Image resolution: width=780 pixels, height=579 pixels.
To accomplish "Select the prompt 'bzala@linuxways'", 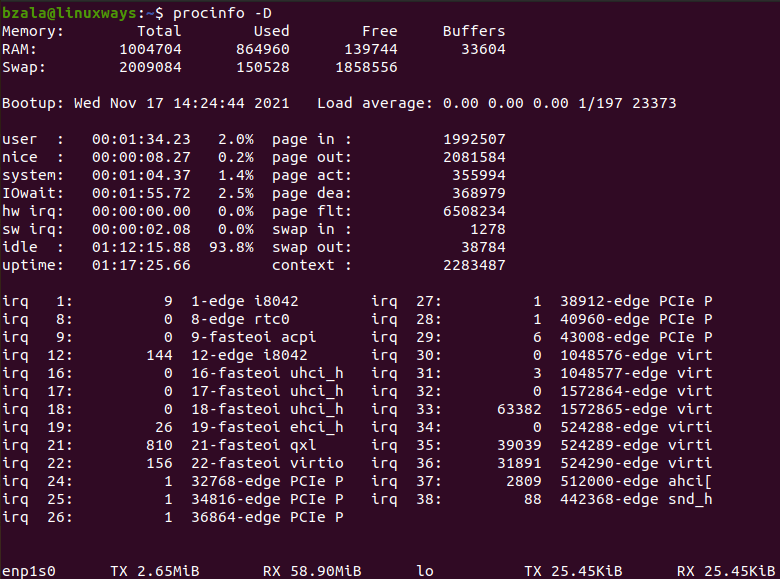I will click(x=69, y=13).
